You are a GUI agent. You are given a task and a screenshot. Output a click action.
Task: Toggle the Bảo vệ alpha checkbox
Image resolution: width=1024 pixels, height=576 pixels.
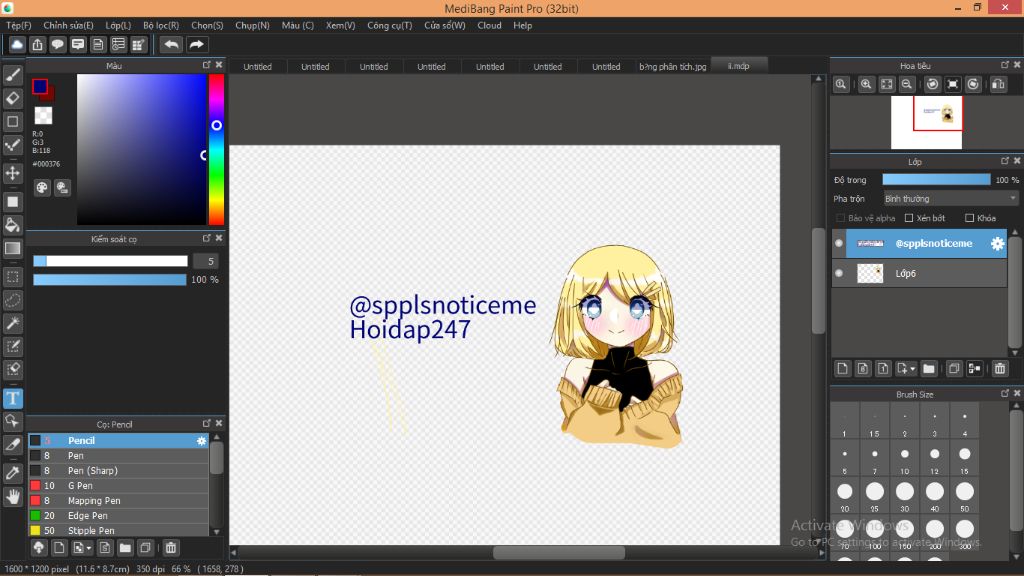tap(840, 218)
